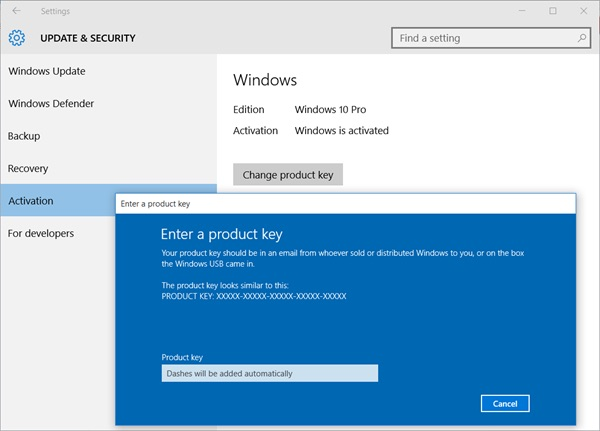
Task: Click the sample PRODUCT KEY format text
Action: (253, 297)
